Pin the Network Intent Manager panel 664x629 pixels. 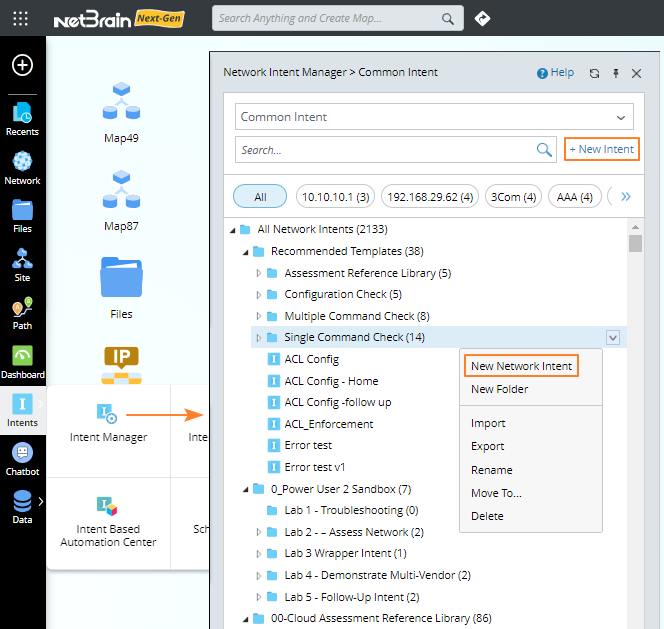[x=616, y=73]
